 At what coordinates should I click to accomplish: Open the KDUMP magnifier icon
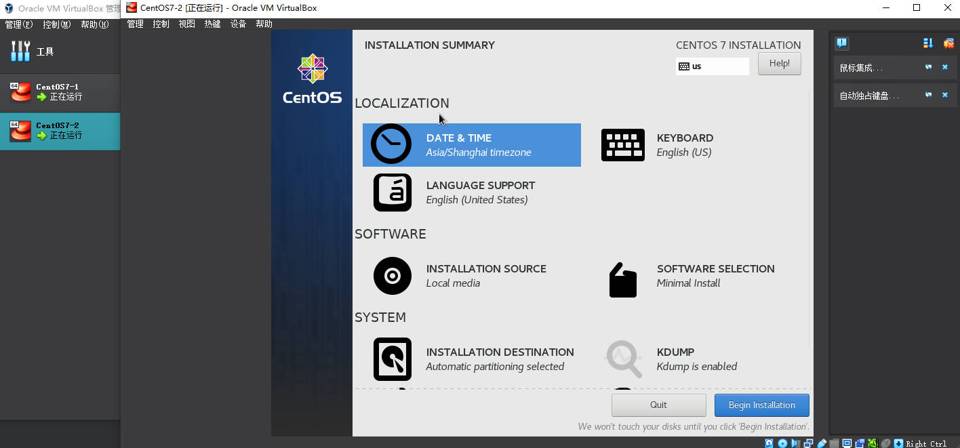click(x=623, y=359)
